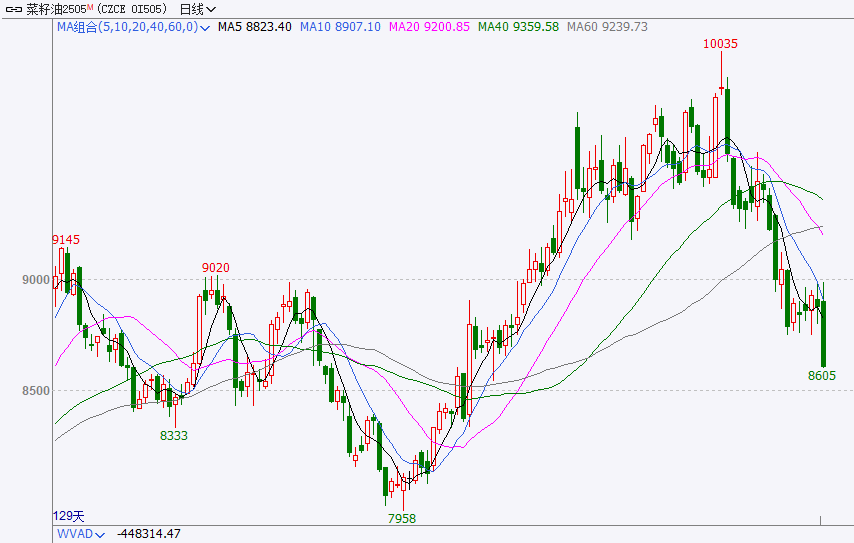Viewport: 854px width, 543px height.
Task: Open the WVAD indicator dropdown
Action: (x=81, y=534)
